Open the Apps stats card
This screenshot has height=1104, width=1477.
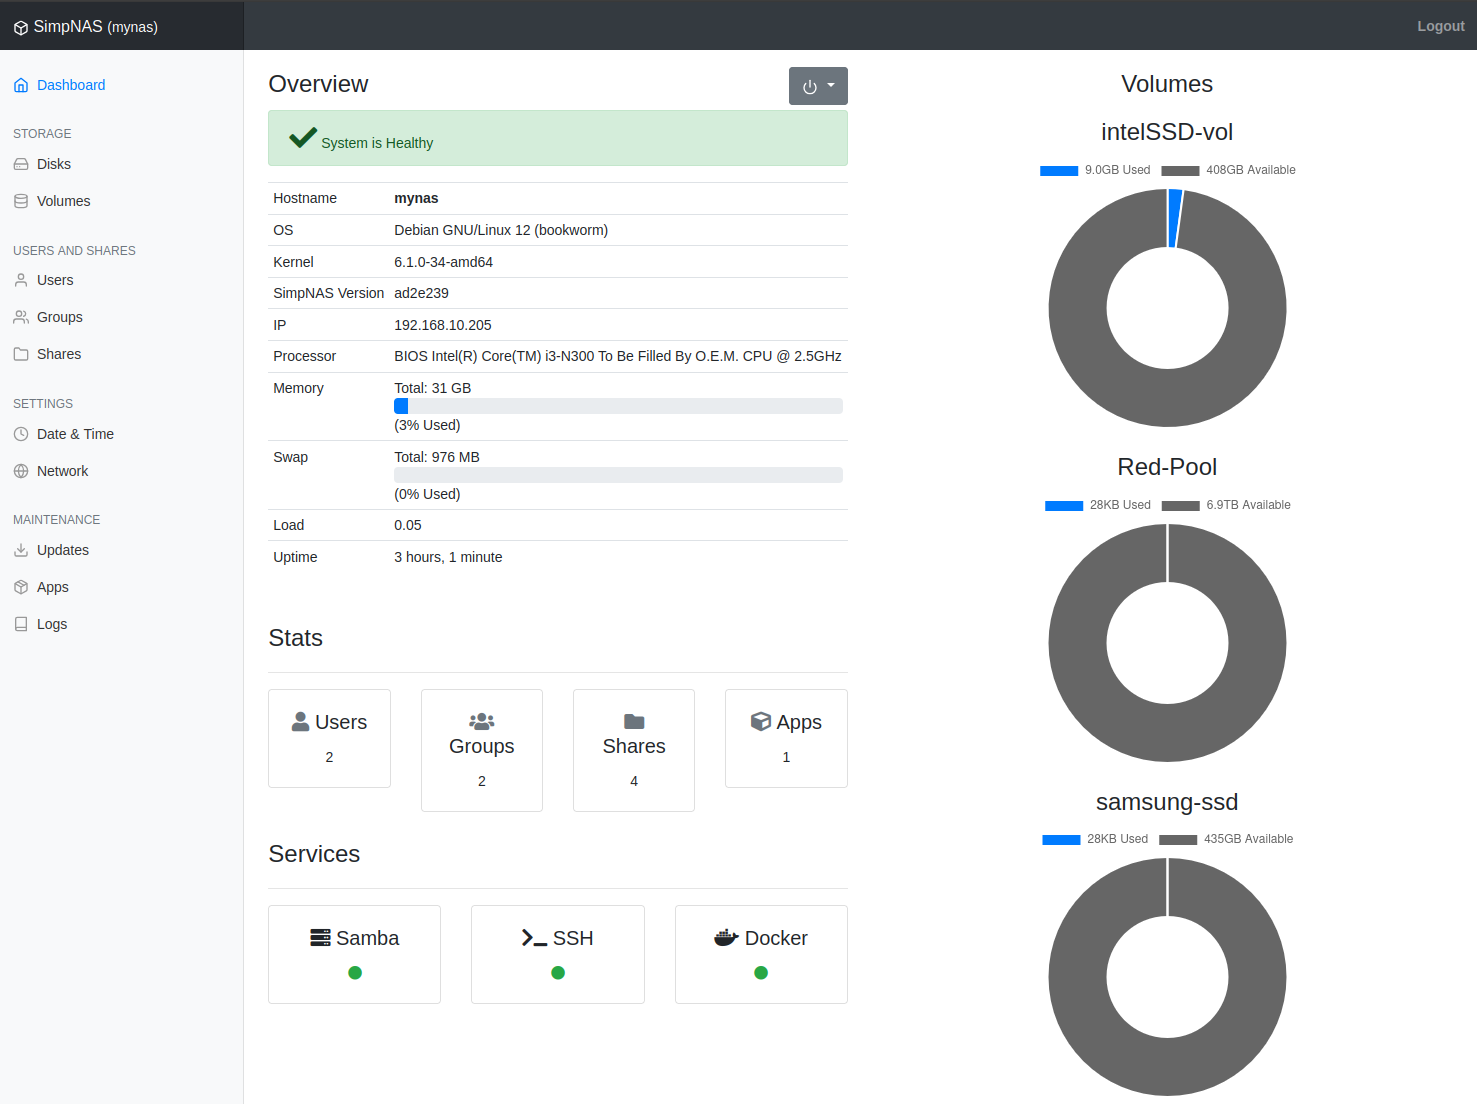pyautogui.click(x=786, y=738)
